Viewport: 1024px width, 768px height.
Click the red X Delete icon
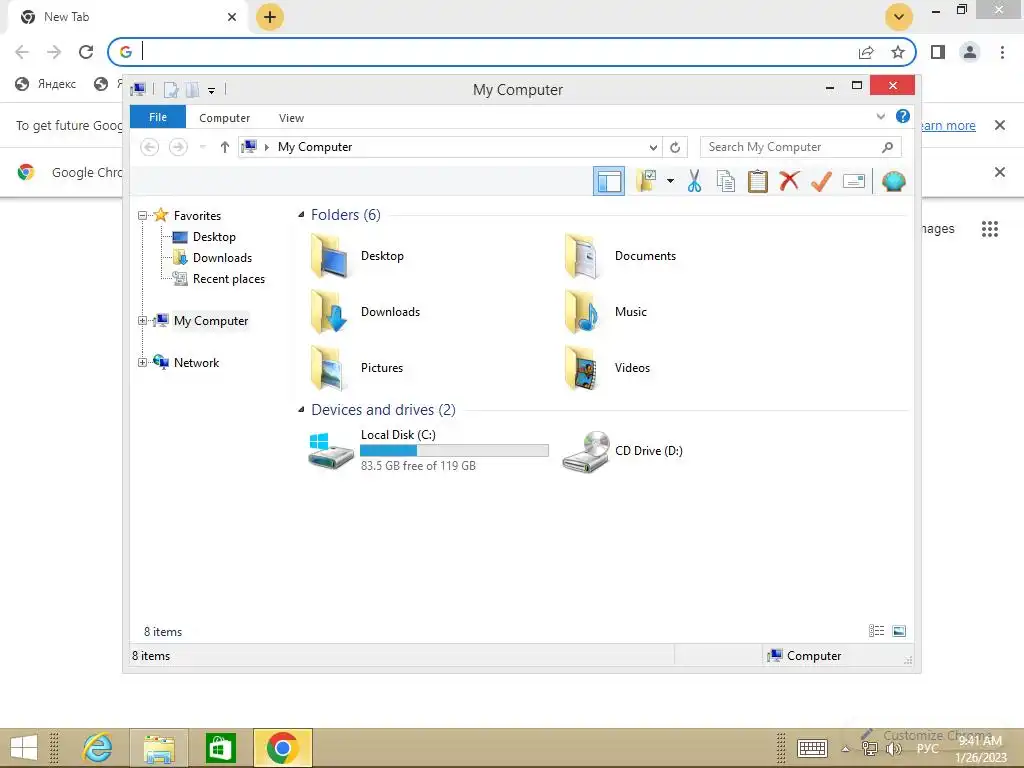click(789, 180)
